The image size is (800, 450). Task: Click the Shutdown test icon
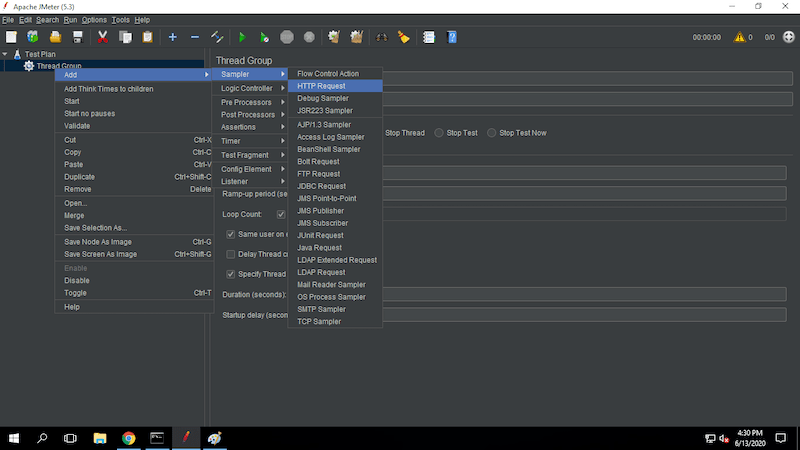pyautogui.click(x=309, y=37)
